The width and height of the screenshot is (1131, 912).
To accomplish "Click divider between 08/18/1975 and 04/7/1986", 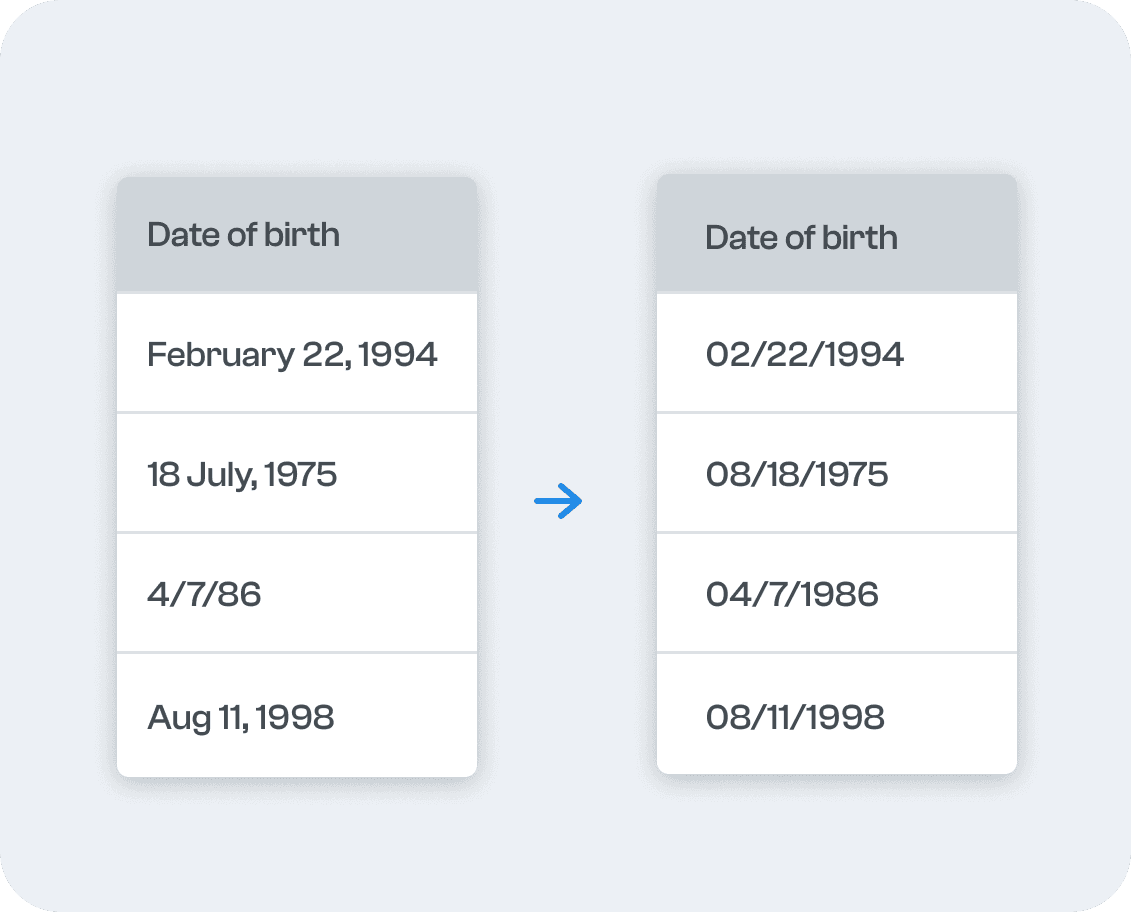I will (x=836, y=532).
